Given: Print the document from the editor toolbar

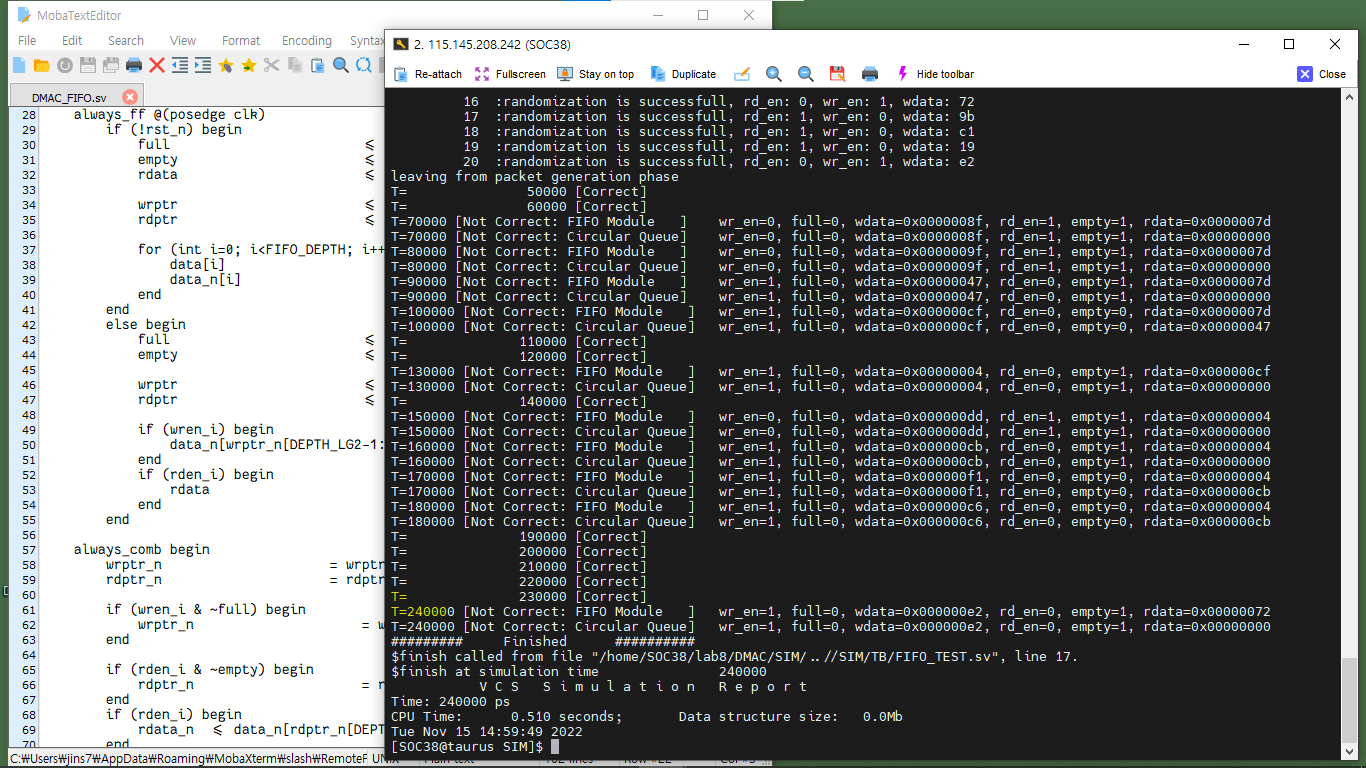Looking at the screenshot, I should point(135,64).
